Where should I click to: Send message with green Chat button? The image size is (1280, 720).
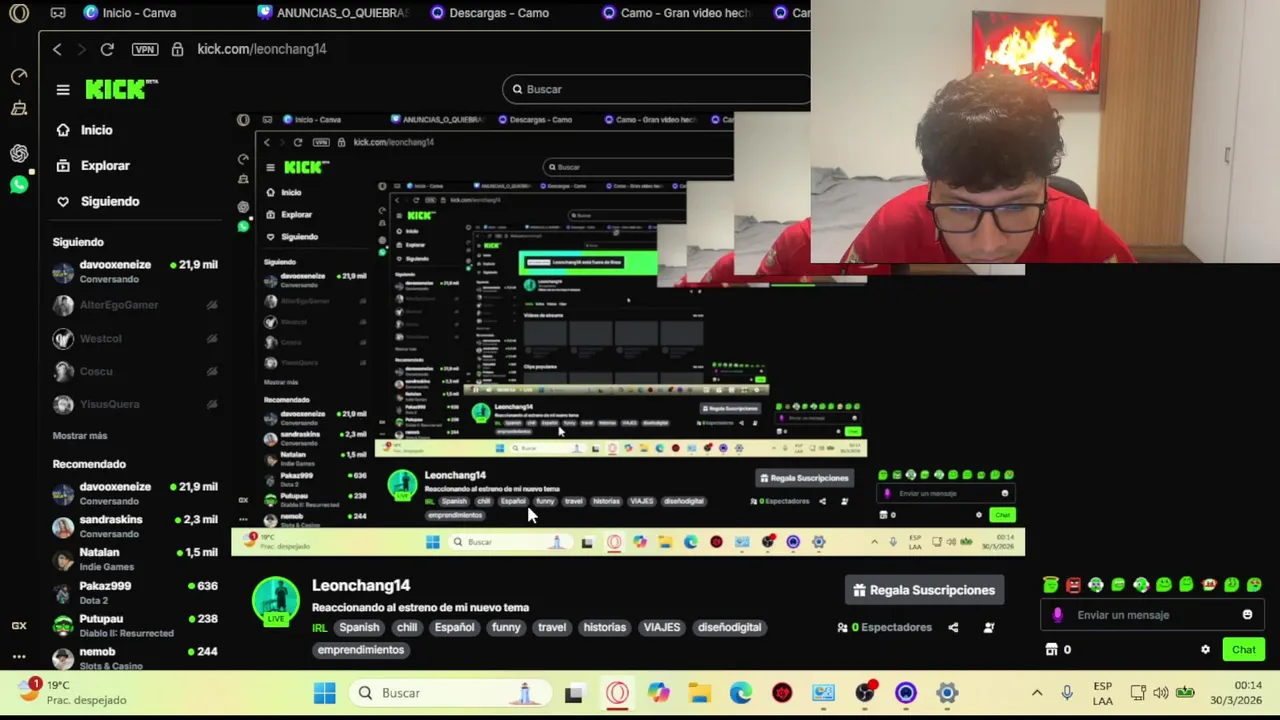pos(1243,650)
